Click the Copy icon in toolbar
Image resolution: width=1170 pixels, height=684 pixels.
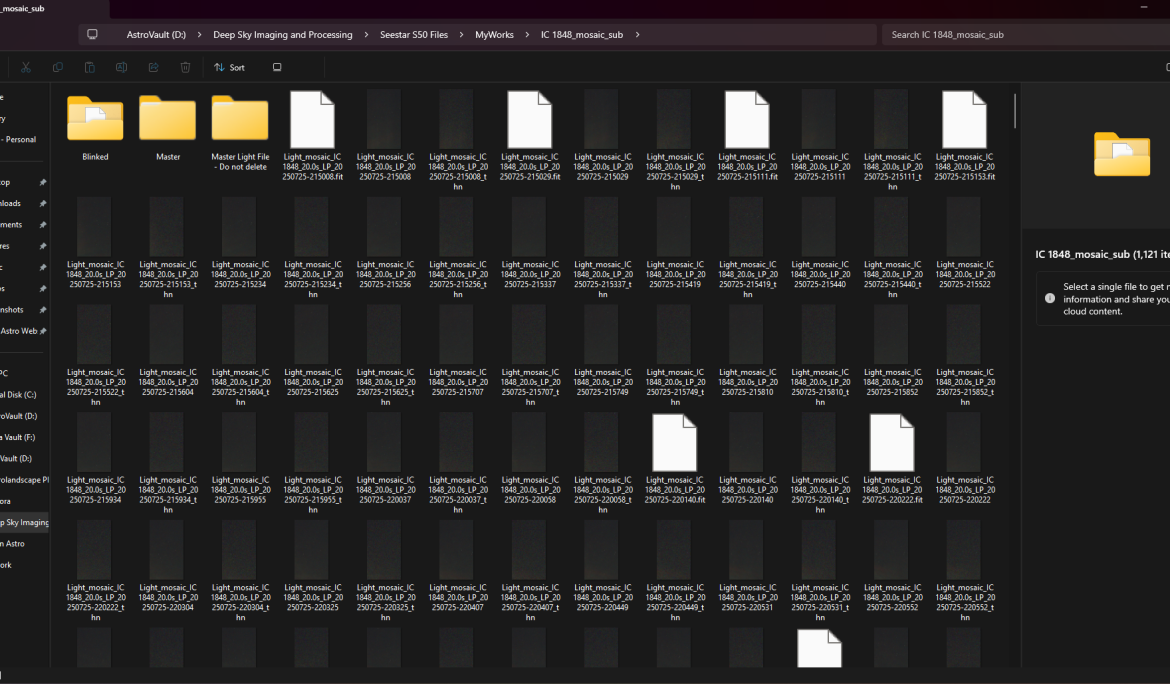[x=58, y=67]
